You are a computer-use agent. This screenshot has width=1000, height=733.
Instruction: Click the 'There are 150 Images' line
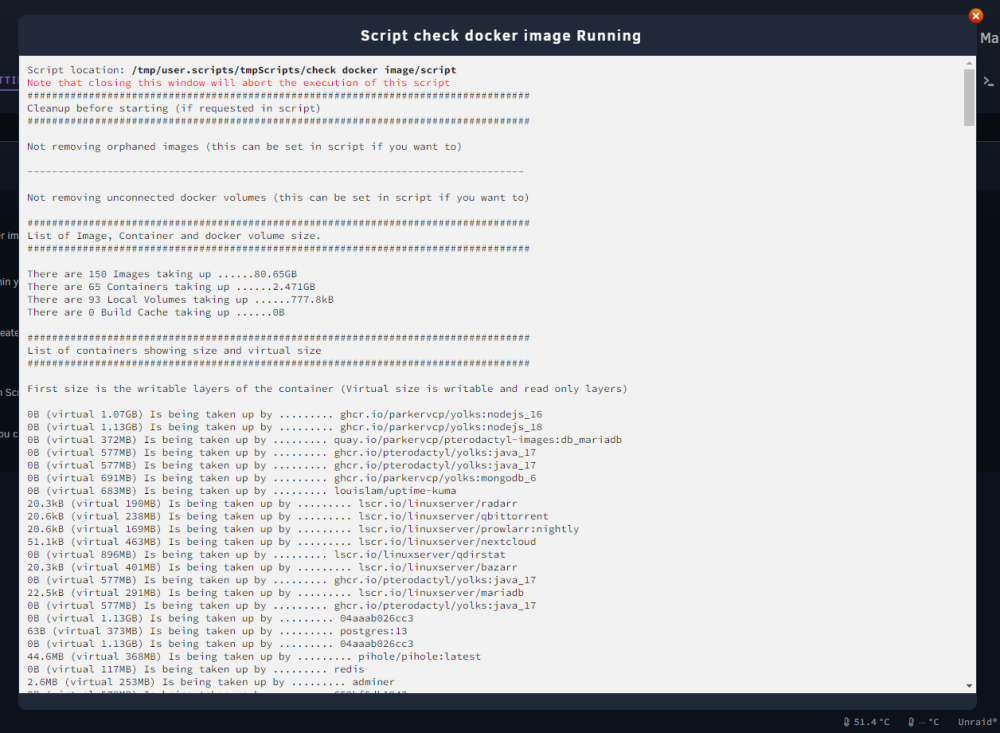162,274
